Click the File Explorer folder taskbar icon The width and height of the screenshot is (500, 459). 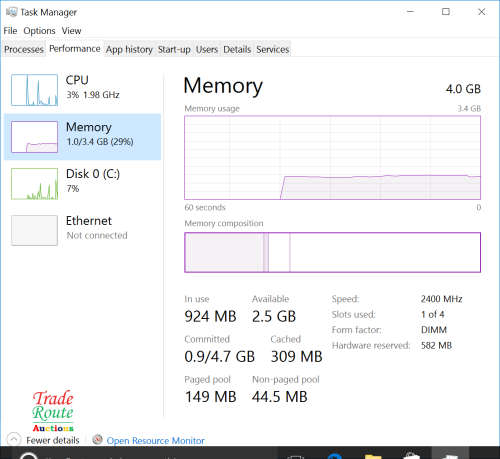point(373,456)
